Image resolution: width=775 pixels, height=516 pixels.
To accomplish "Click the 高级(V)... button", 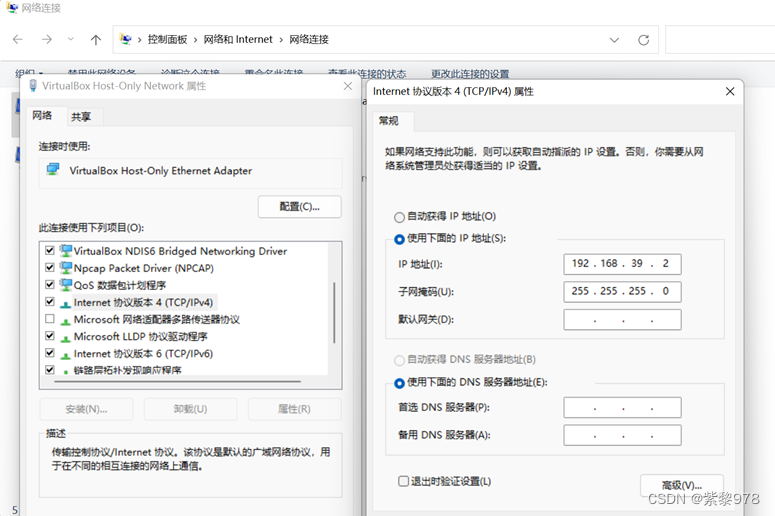I will 682,485.
